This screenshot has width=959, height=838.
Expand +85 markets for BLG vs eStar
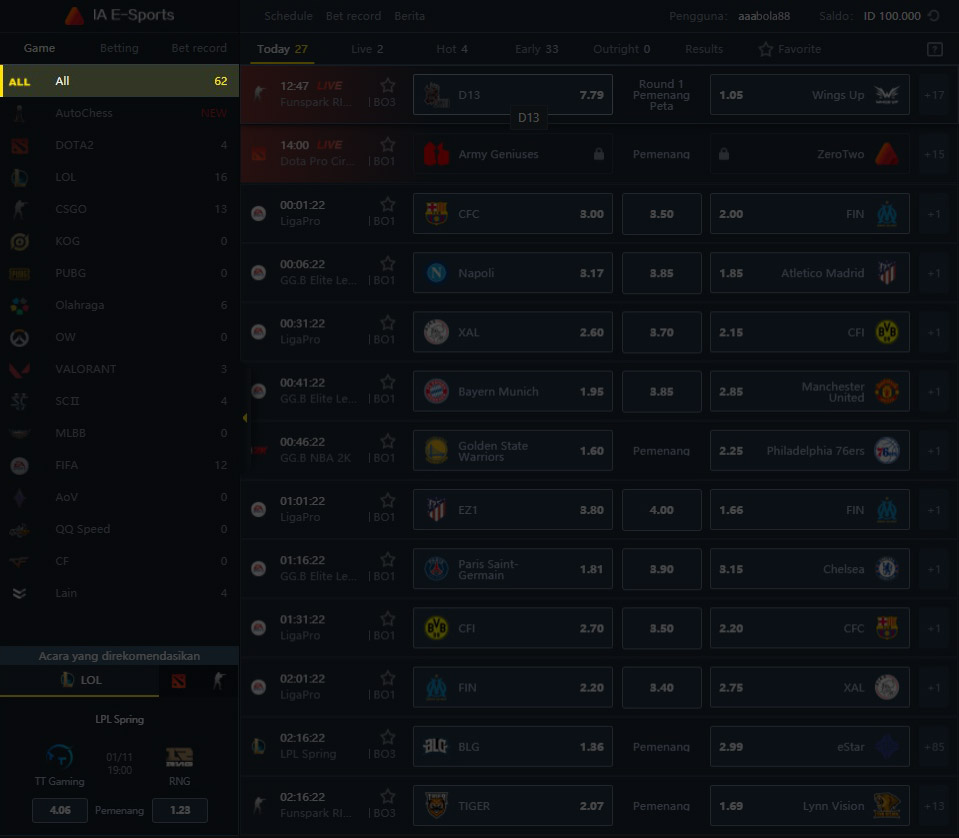pyautogui.click(x=934, y=747)
